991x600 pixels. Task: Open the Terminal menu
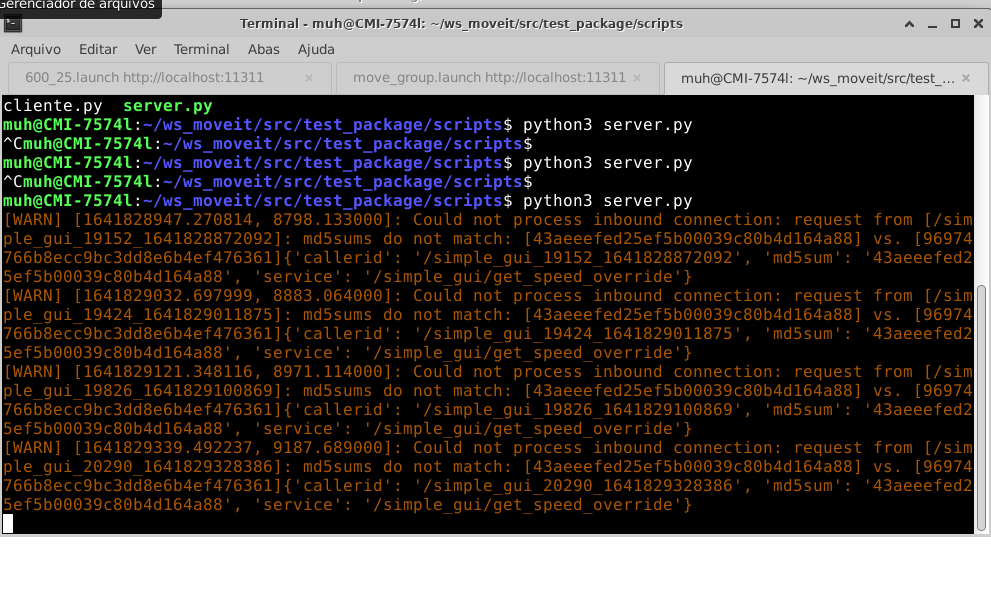pos(201,49)
